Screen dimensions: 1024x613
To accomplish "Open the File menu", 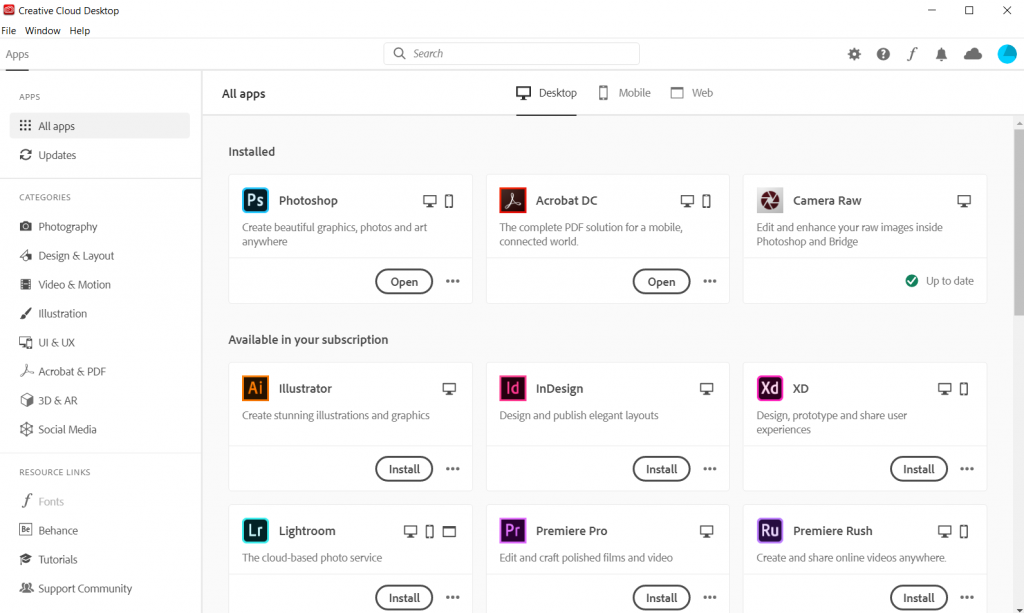I will coord(8,31).
